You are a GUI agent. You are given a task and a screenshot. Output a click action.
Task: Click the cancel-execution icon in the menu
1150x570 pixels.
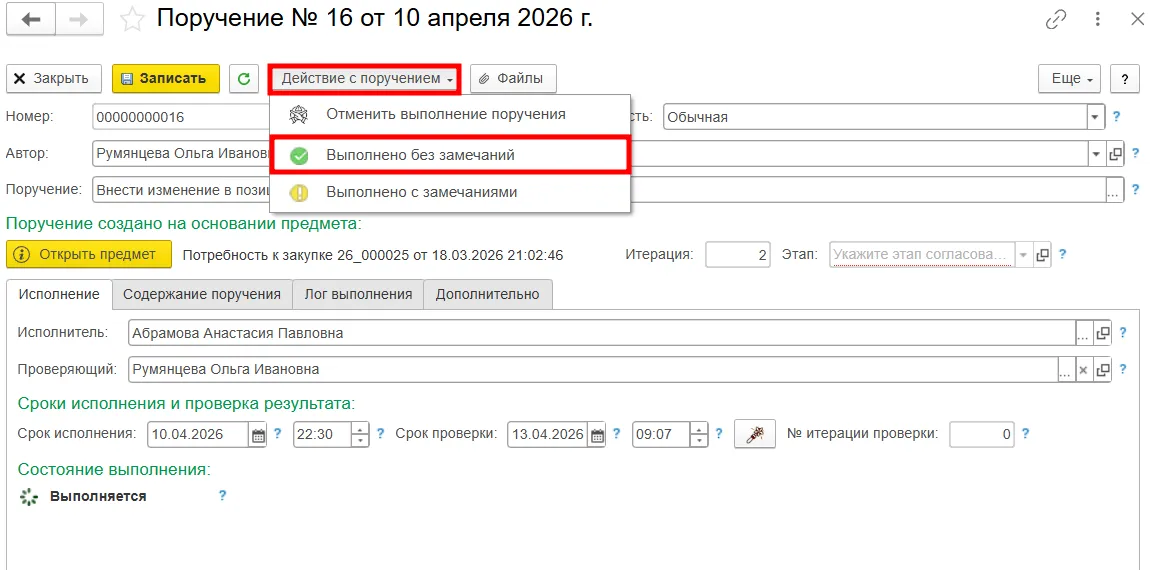299,115
